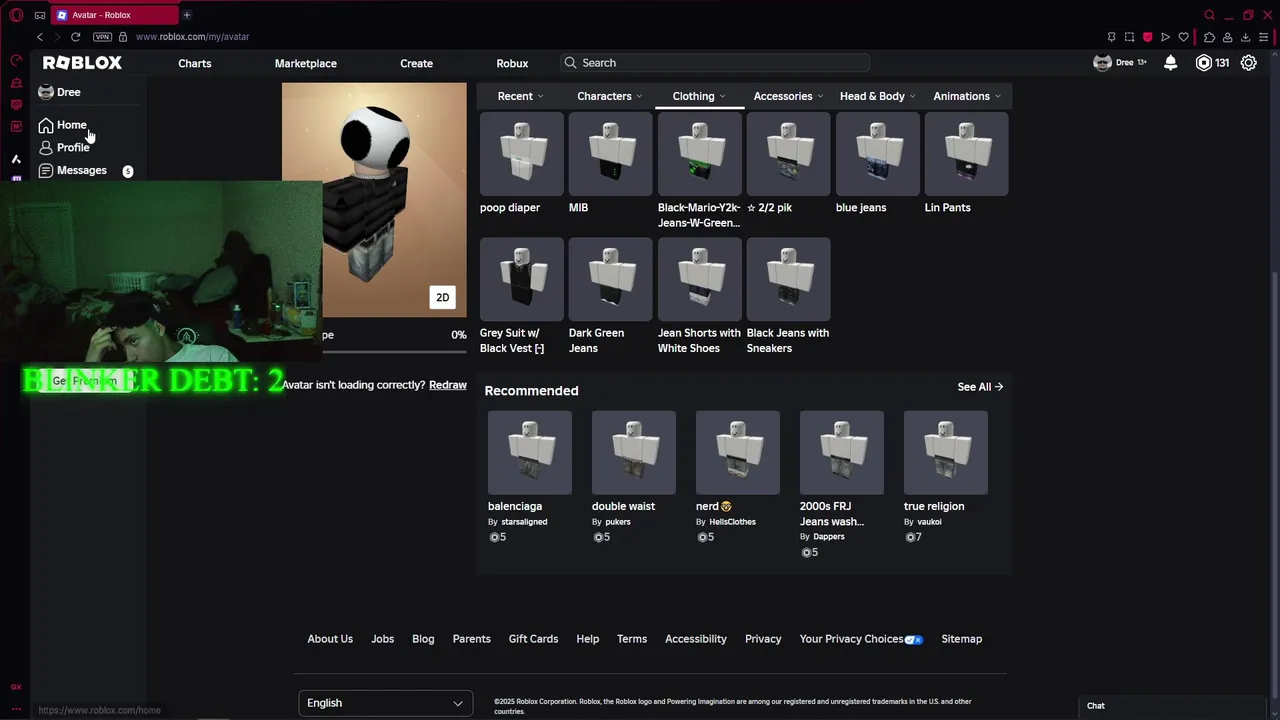Expand the Characters dropdown

tap(610, 96)
